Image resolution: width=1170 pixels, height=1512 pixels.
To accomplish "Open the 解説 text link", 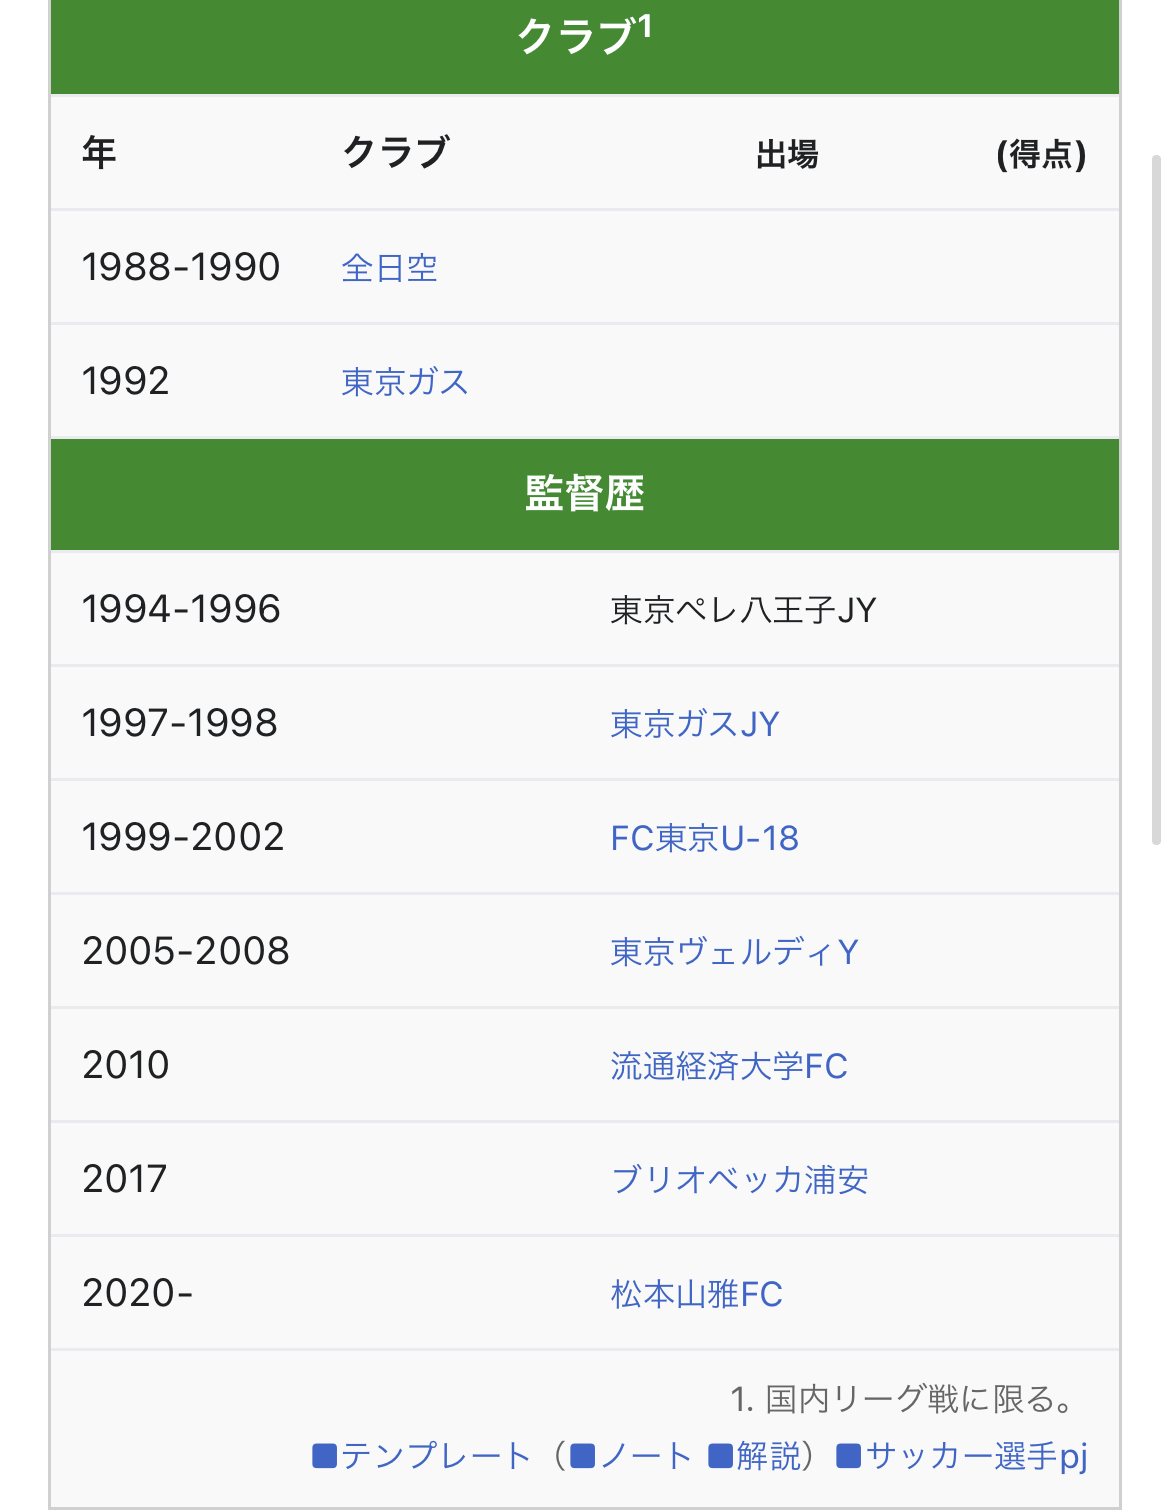I will [769, 1456].
